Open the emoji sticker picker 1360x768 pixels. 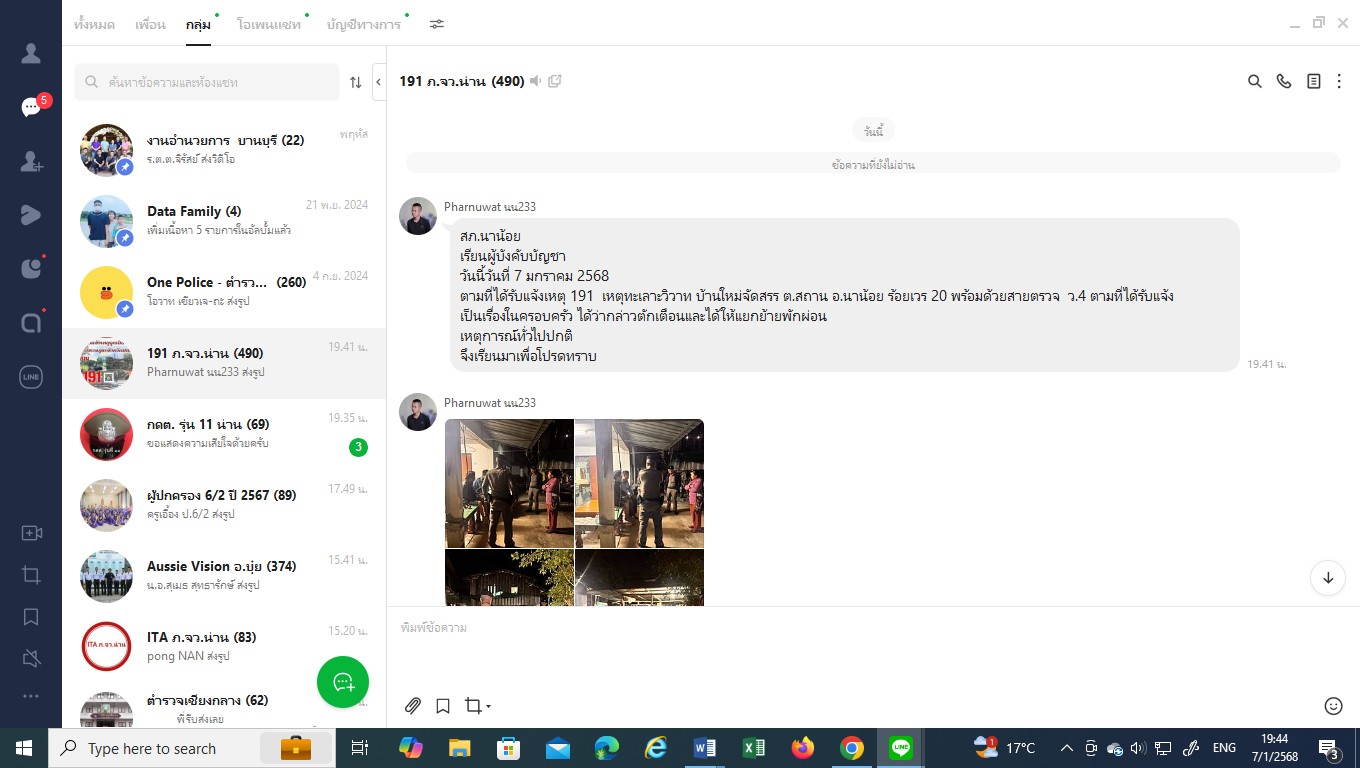[1332, 706]
